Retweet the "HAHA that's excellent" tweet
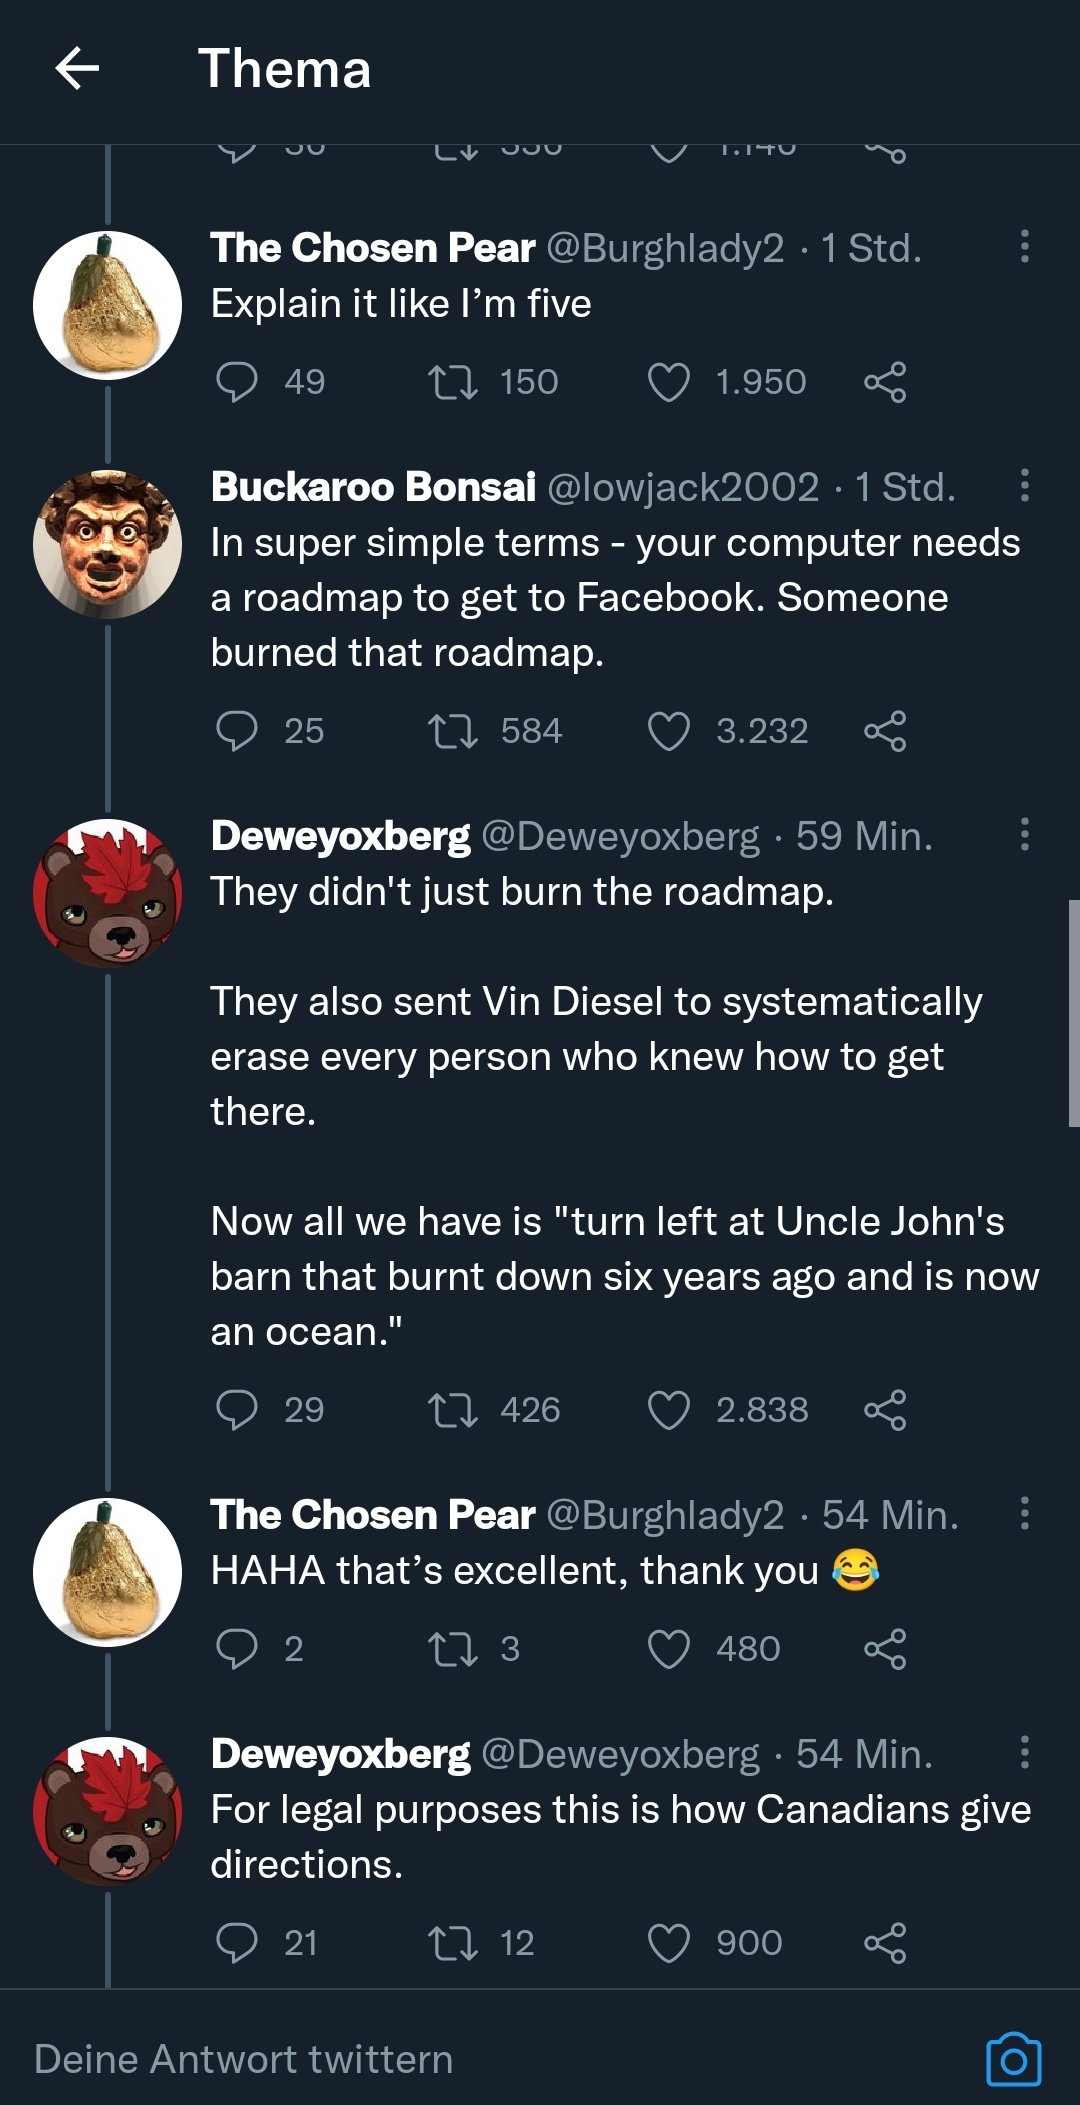1080x2105 pixels. coord(452,1649)
